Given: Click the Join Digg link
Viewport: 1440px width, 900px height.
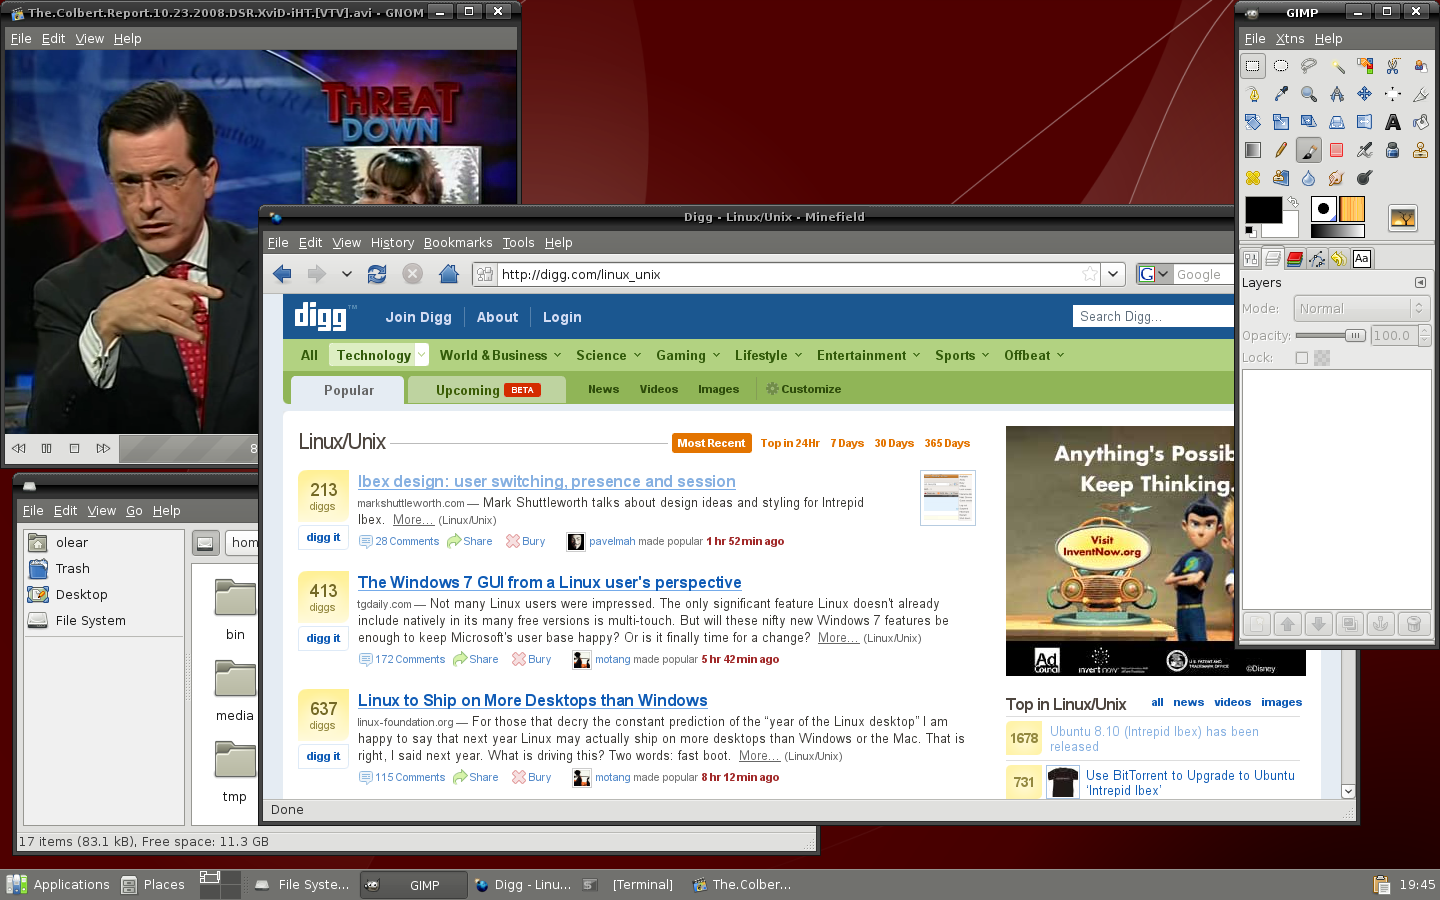Looking at the screenshot, I should click(418, 317).
